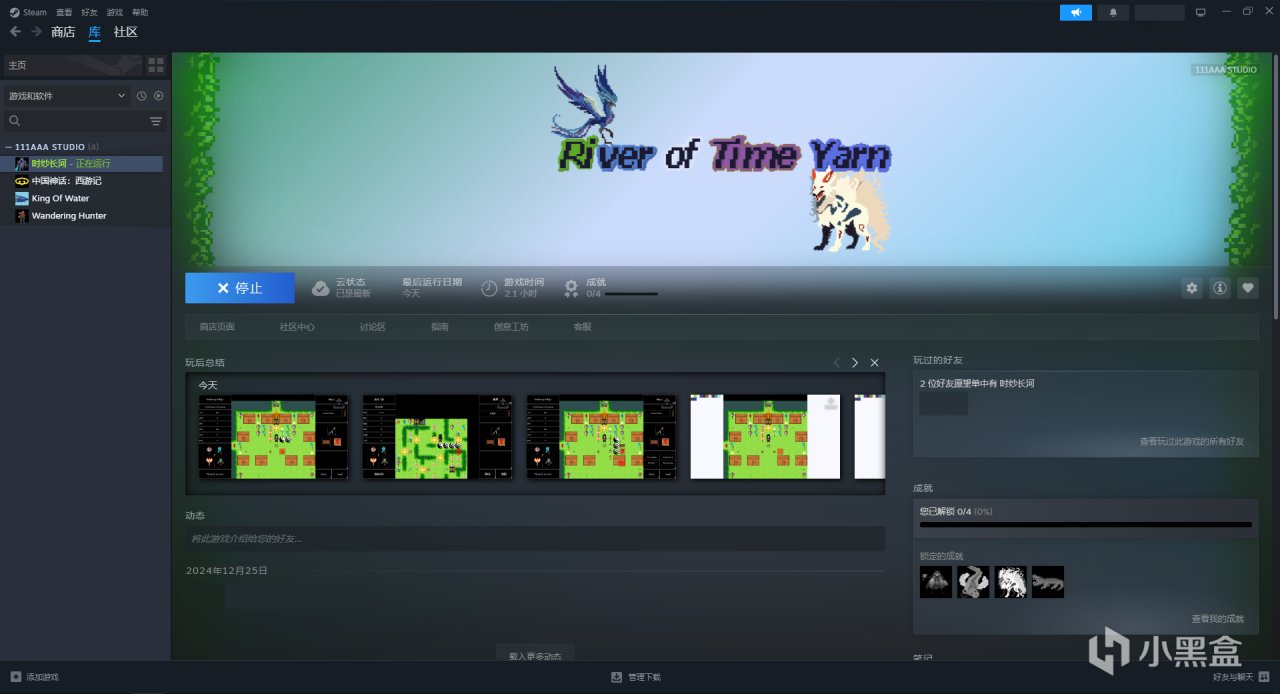The image size is (1280, 694).
Task: Open game settings gear icon
Action: point(1192,288)
